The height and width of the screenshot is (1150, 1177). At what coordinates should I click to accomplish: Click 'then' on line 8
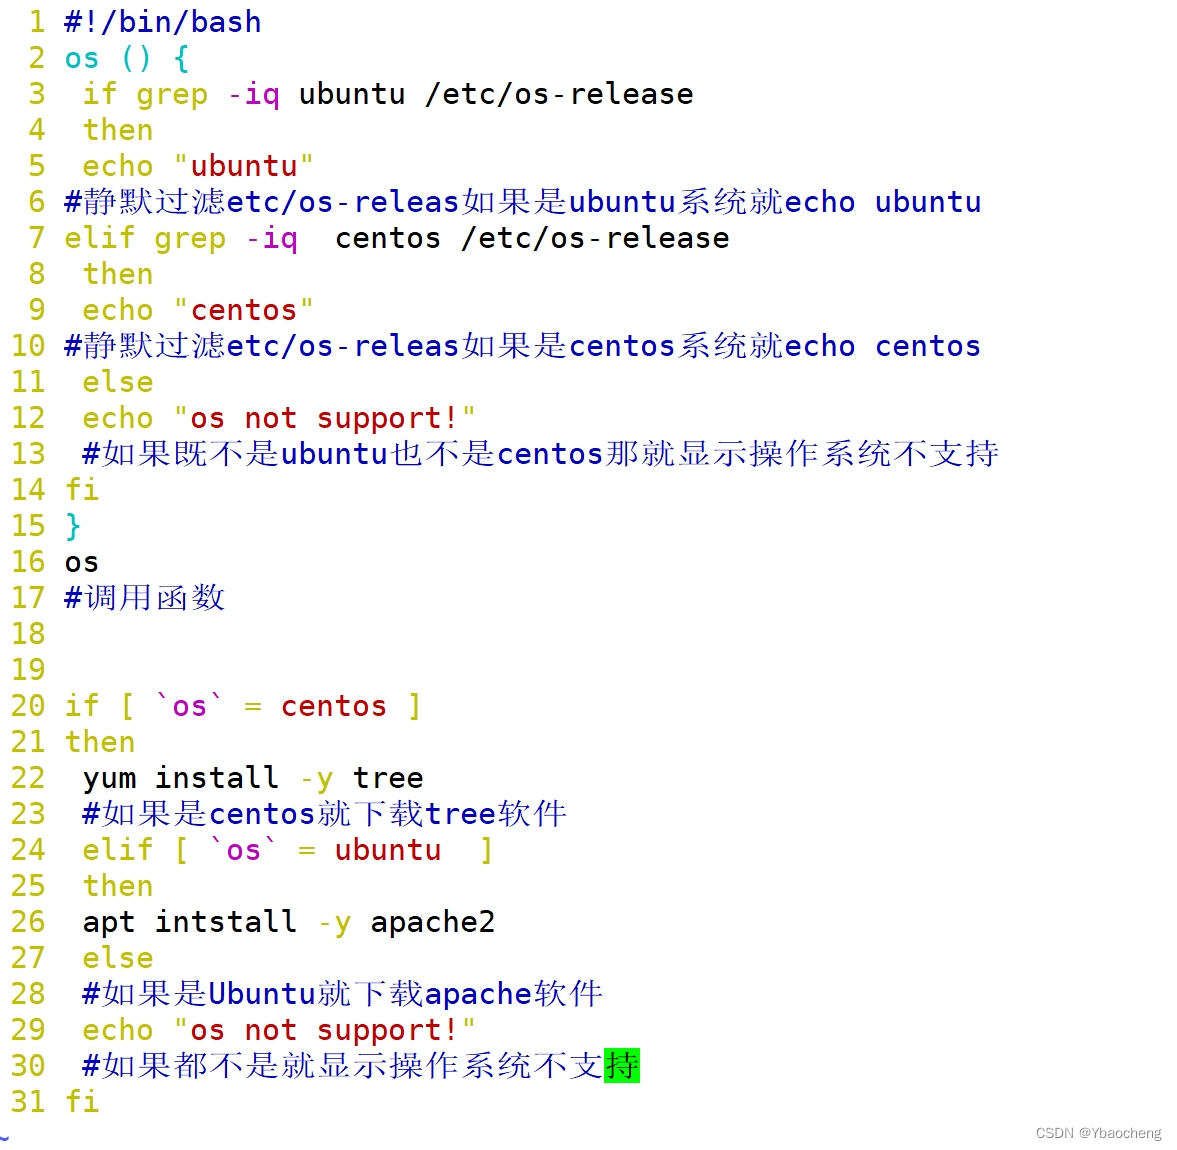coord(118,275)
